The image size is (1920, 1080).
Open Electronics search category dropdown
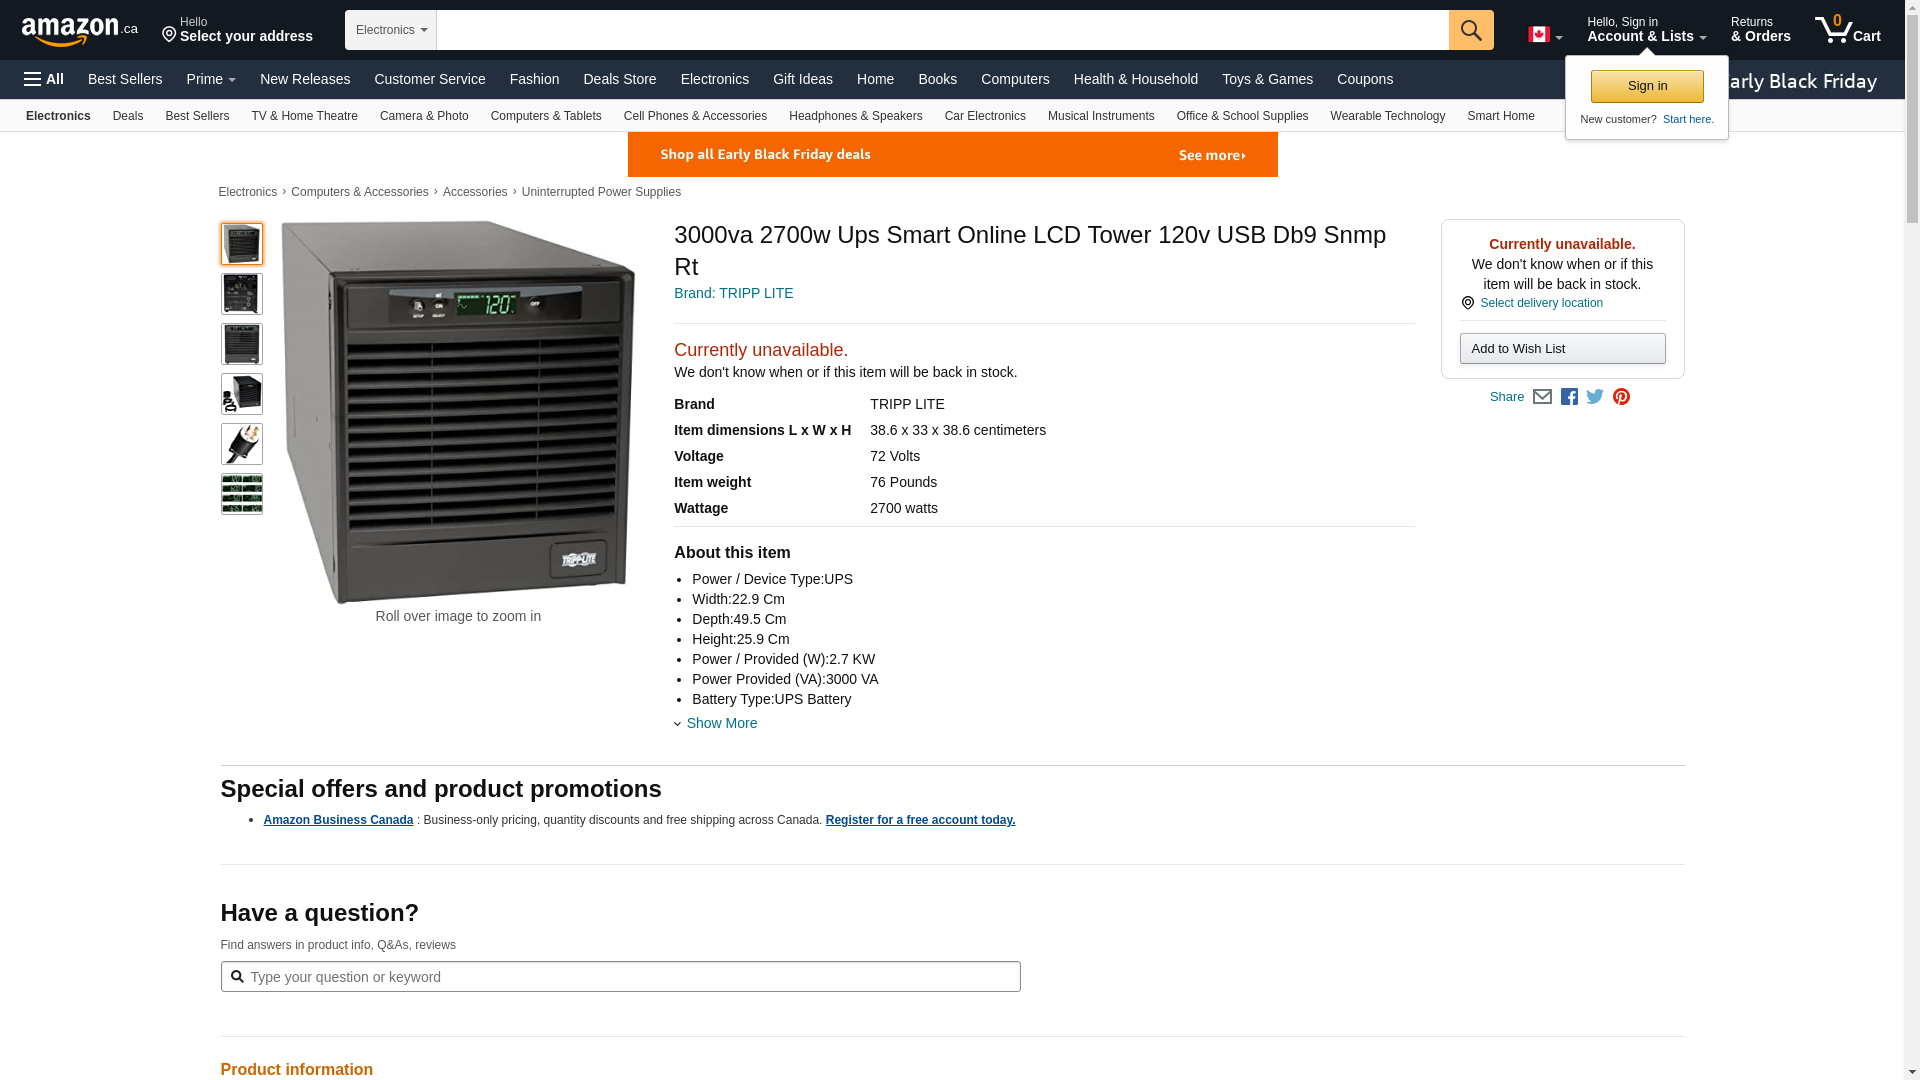[391, 30]
